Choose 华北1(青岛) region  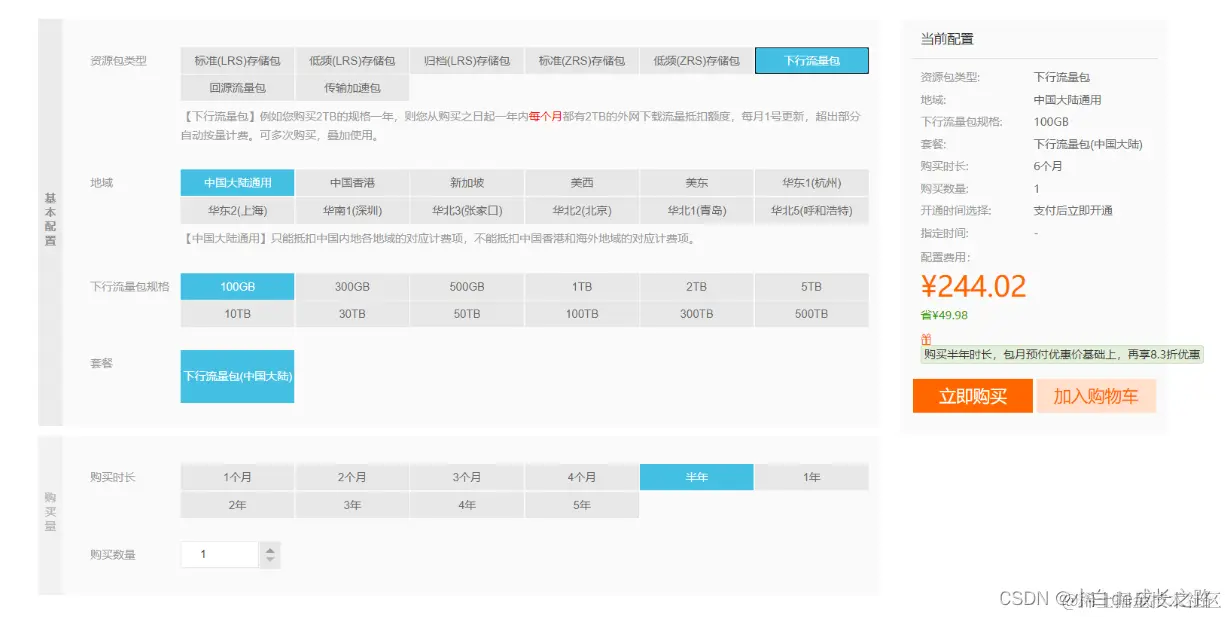coord(697,210)
